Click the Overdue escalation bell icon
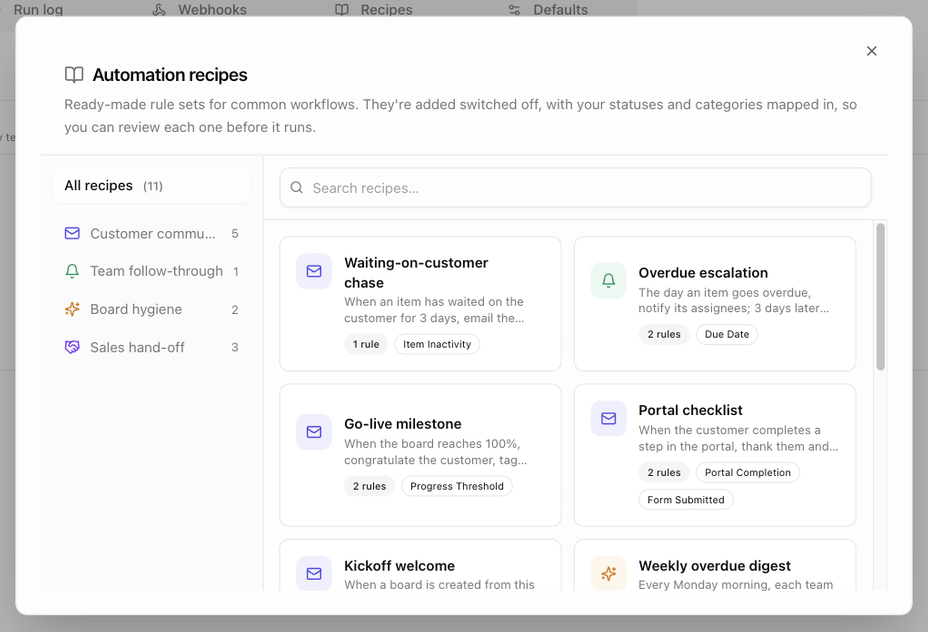928x632 pixels. tap(608, 280)
